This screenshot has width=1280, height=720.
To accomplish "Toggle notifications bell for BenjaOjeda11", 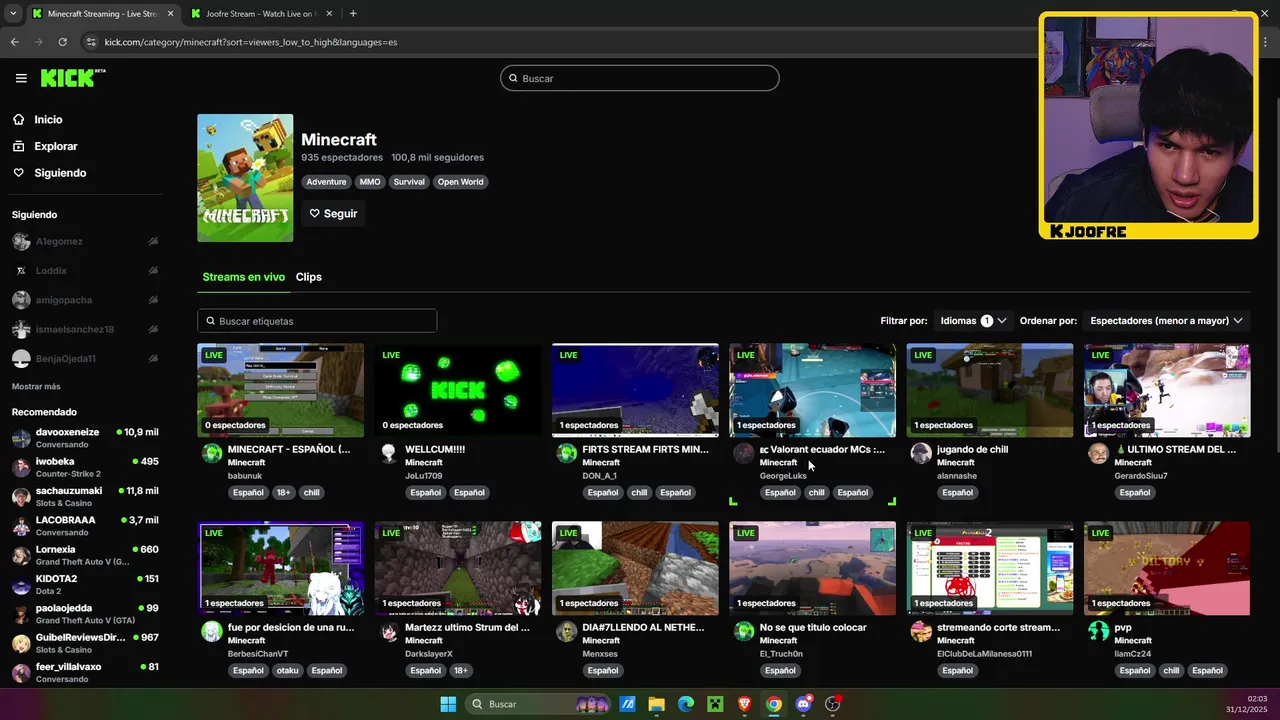I will click(153, 358).
